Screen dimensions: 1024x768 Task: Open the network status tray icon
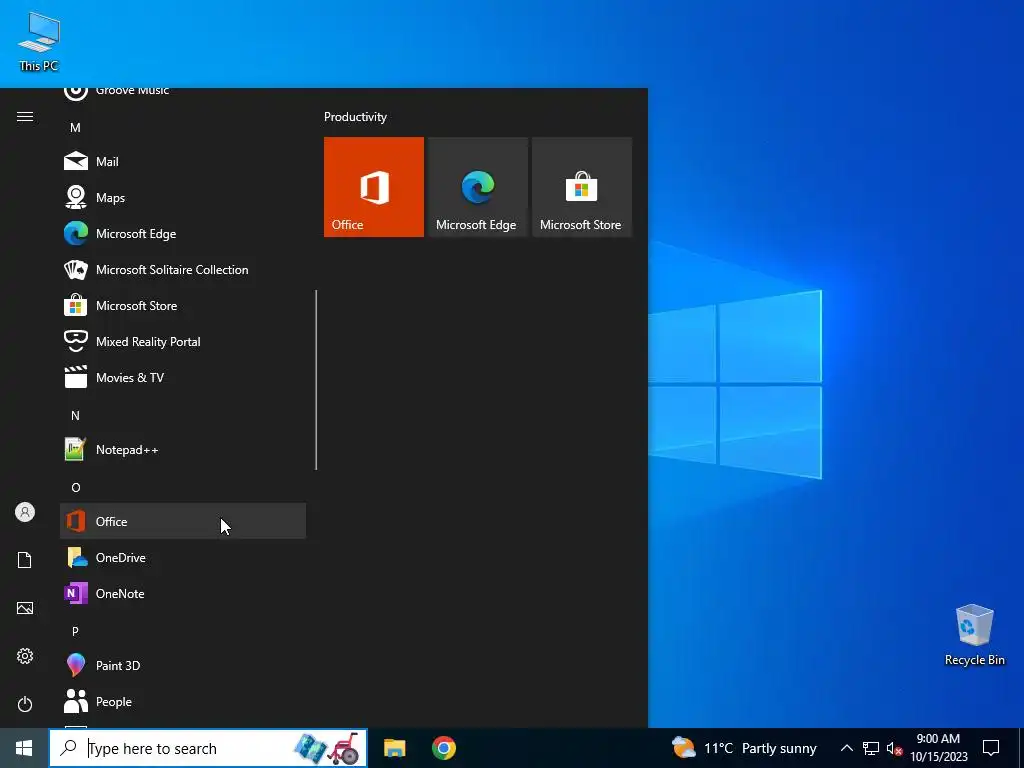click(871, 748)
